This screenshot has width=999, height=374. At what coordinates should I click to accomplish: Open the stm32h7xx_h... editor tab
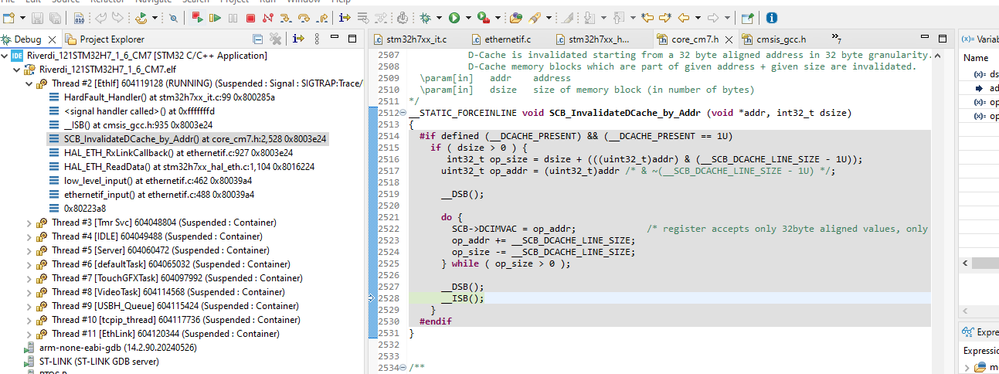(x=593, y=40)
